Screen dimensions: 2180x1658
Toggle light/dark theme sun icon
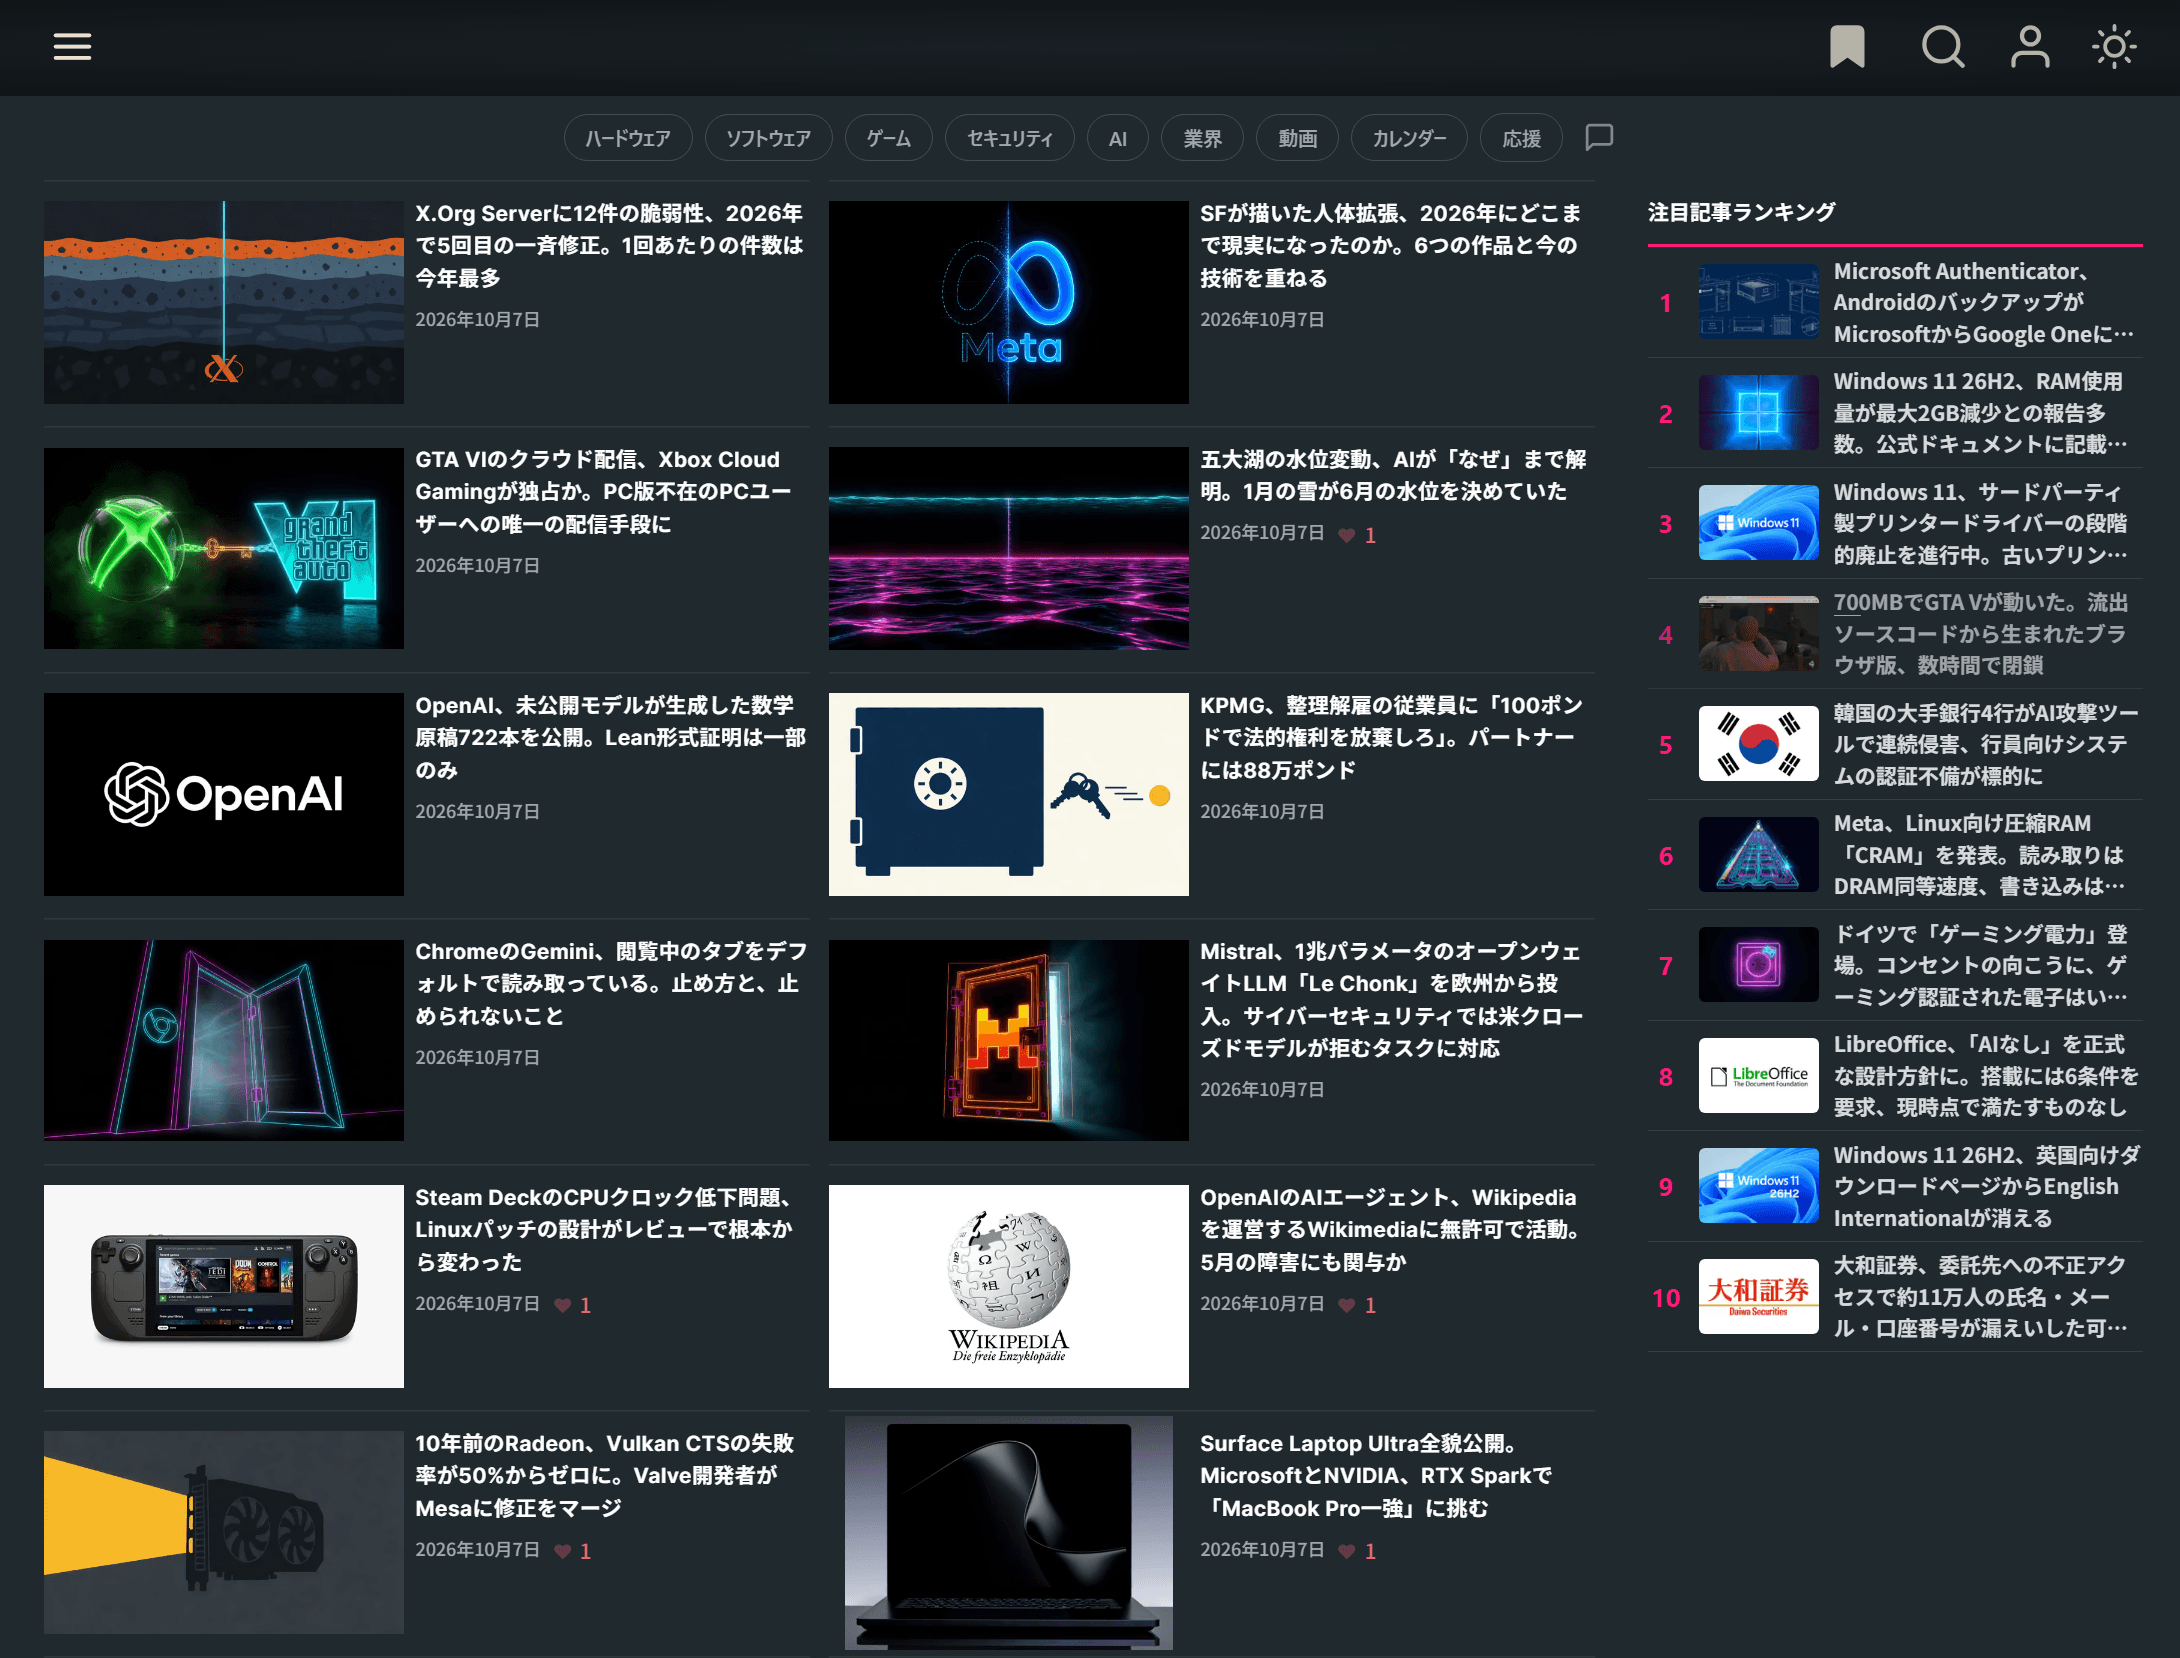(x=2114, y=46)
